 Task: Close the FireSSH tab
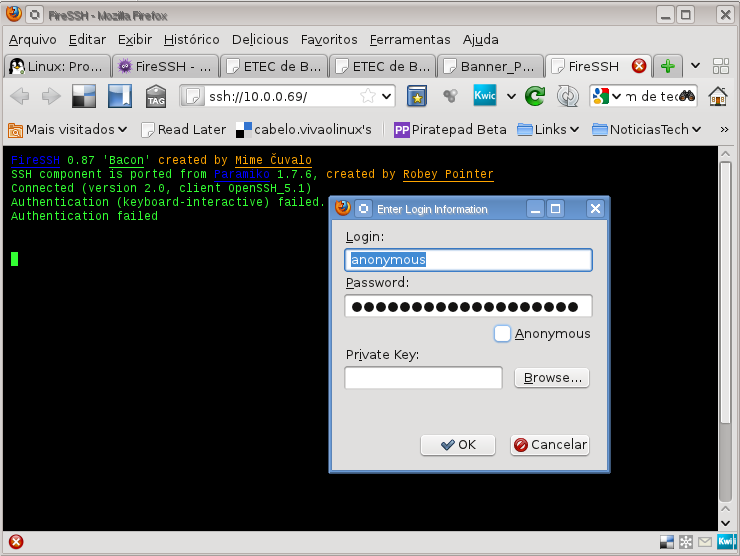coord(639,66)
